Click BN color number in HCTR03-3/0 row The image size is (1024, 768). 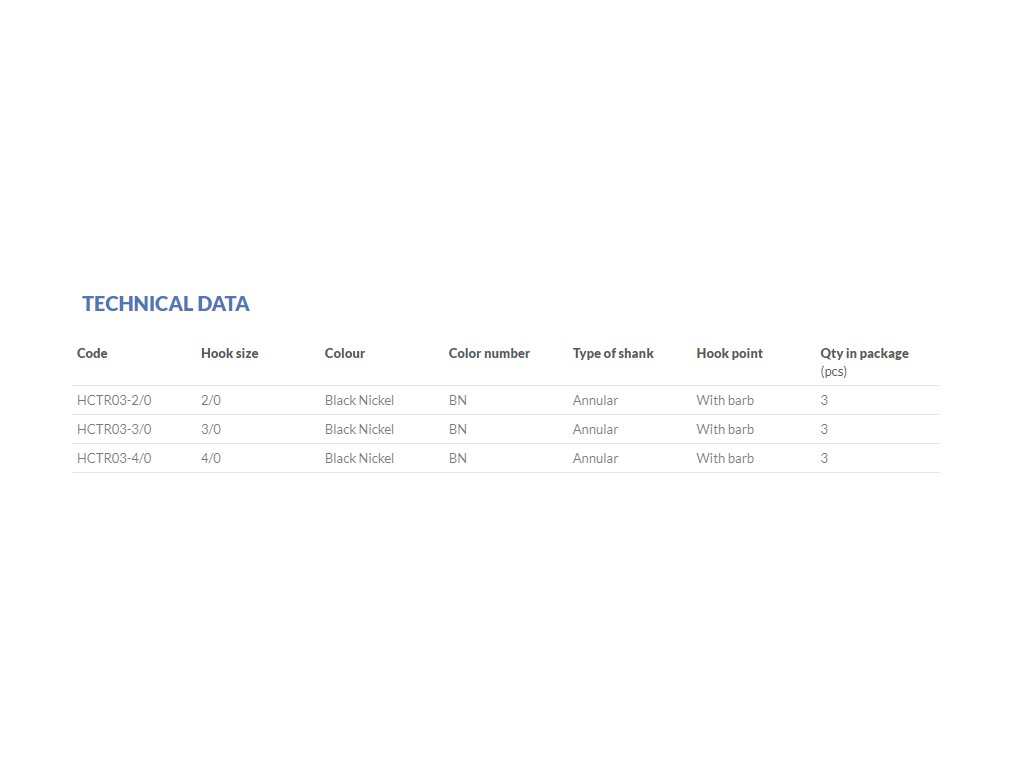tap(457, 429)
